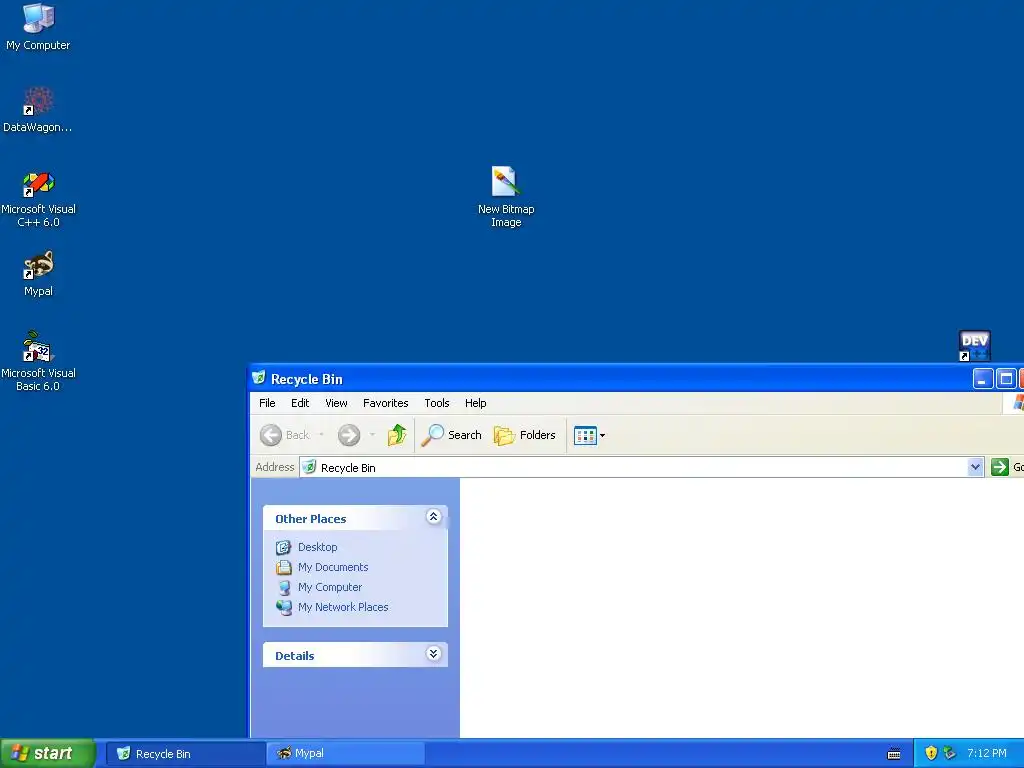This screenshot has height=768, width=1024.
Task: Expand the Details panel
Action: click(x=433, y=654)
